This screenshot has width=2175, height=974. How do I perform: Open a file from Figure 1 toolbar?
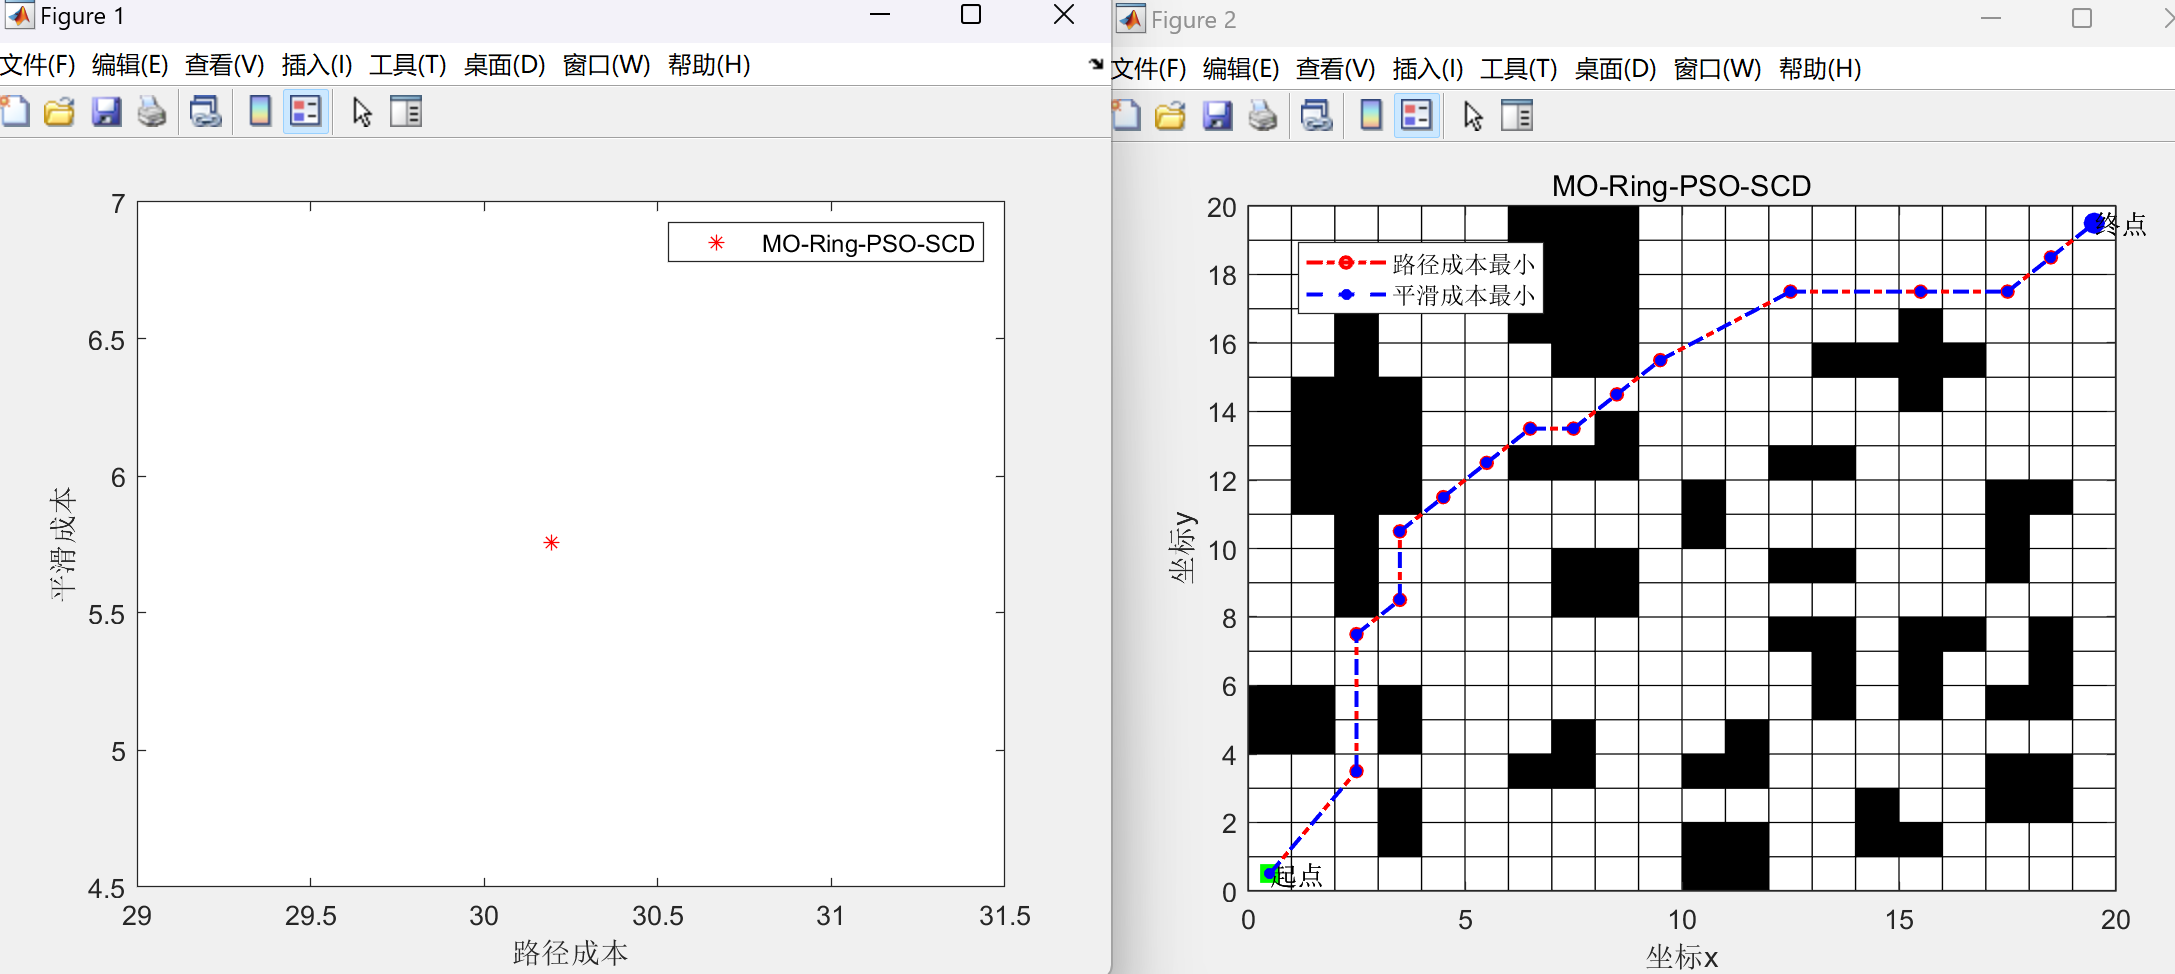pos(59,111)
